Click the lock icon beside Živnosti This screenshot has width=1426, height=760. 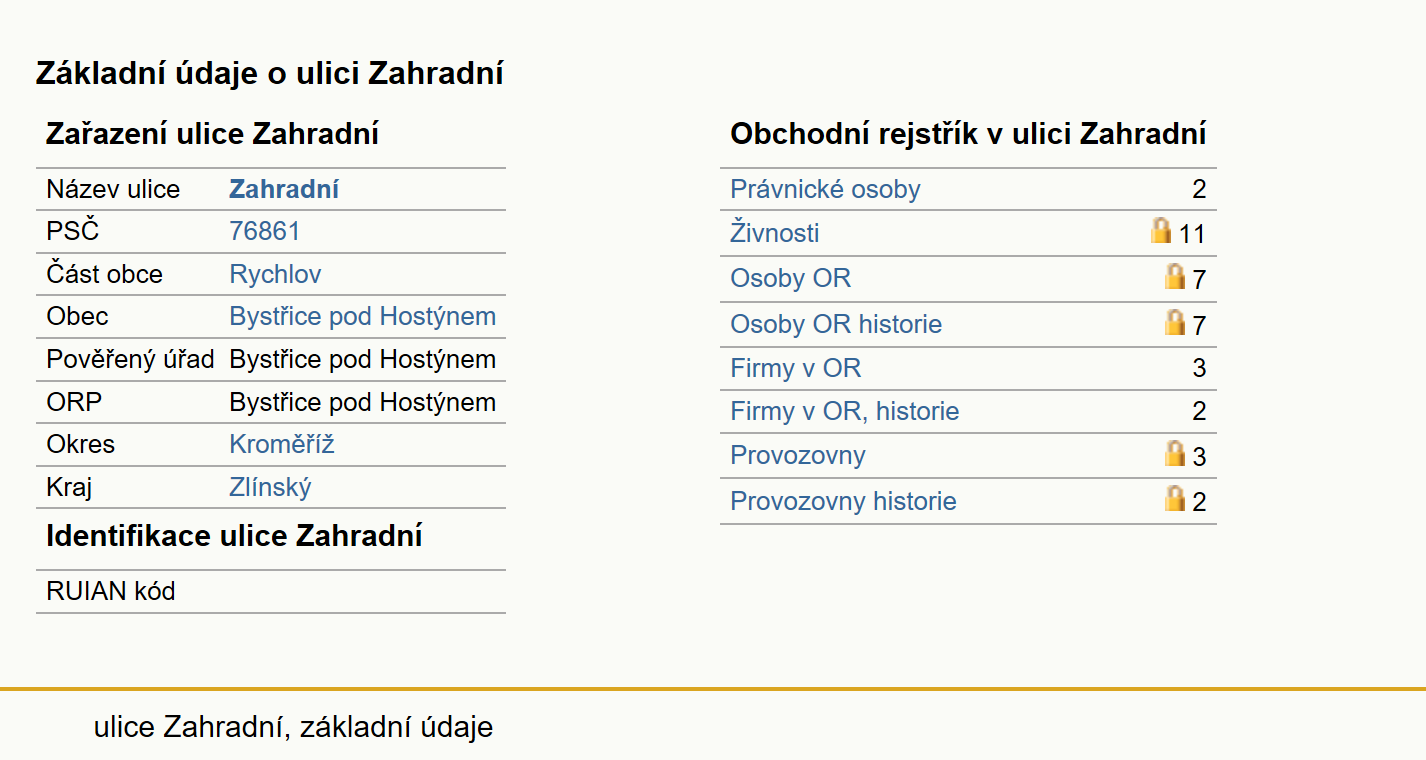coord(1161,231)
